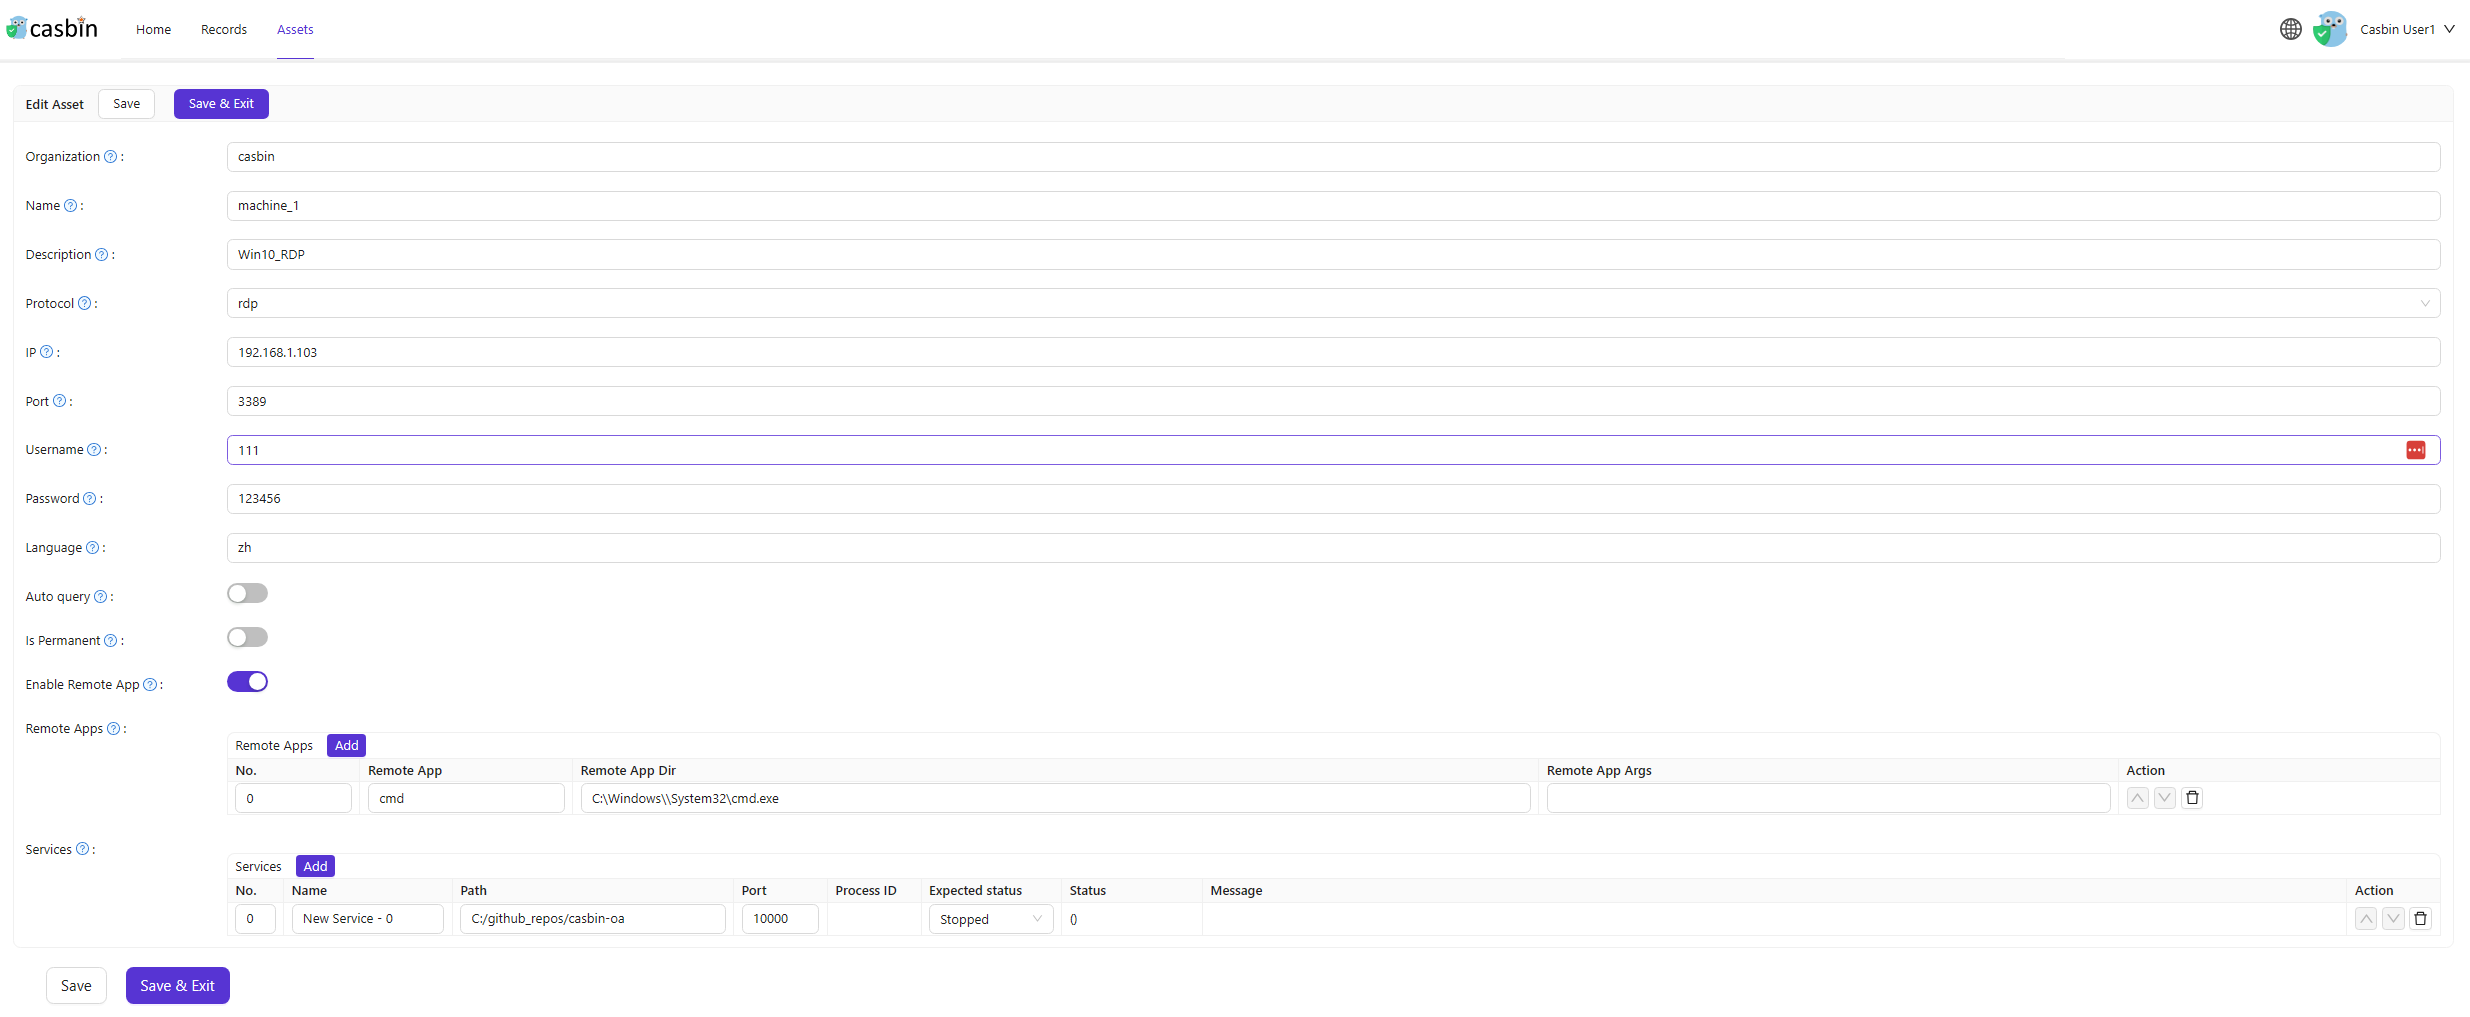Open the Protocol dropdown showing rdp

point(1332,304)
